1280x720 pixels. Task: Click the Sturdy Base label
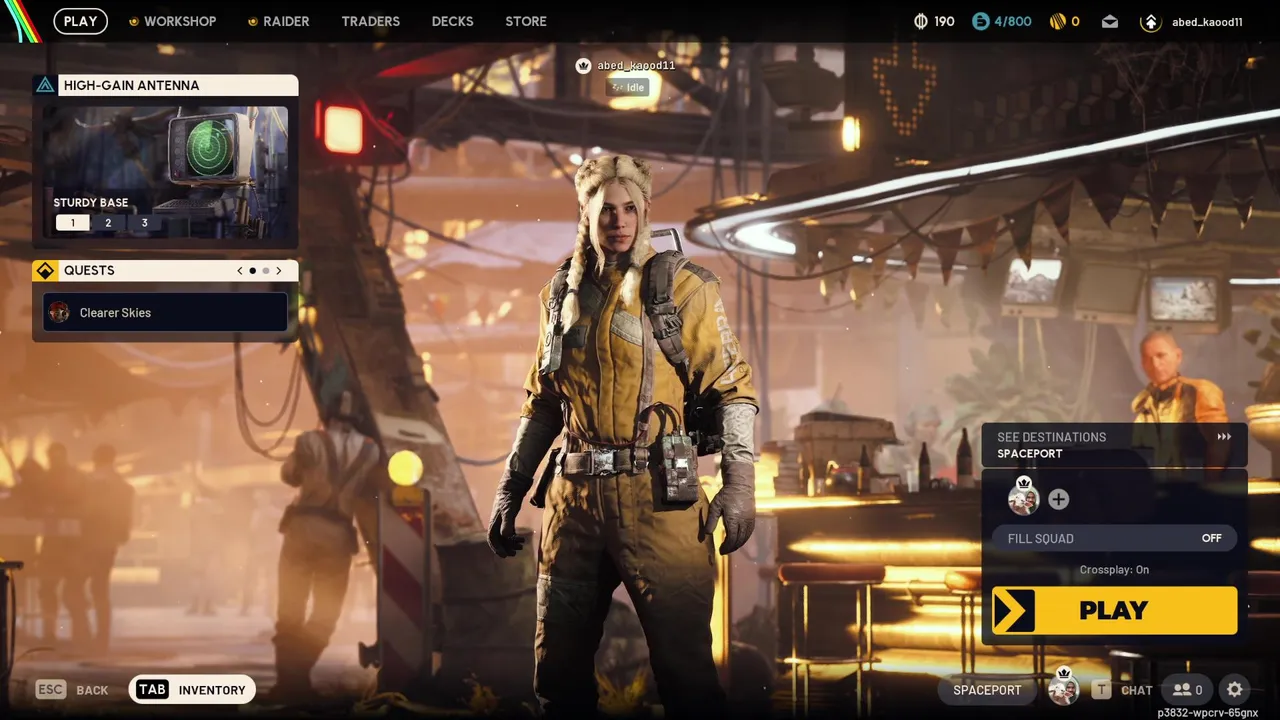pos(91,203)
